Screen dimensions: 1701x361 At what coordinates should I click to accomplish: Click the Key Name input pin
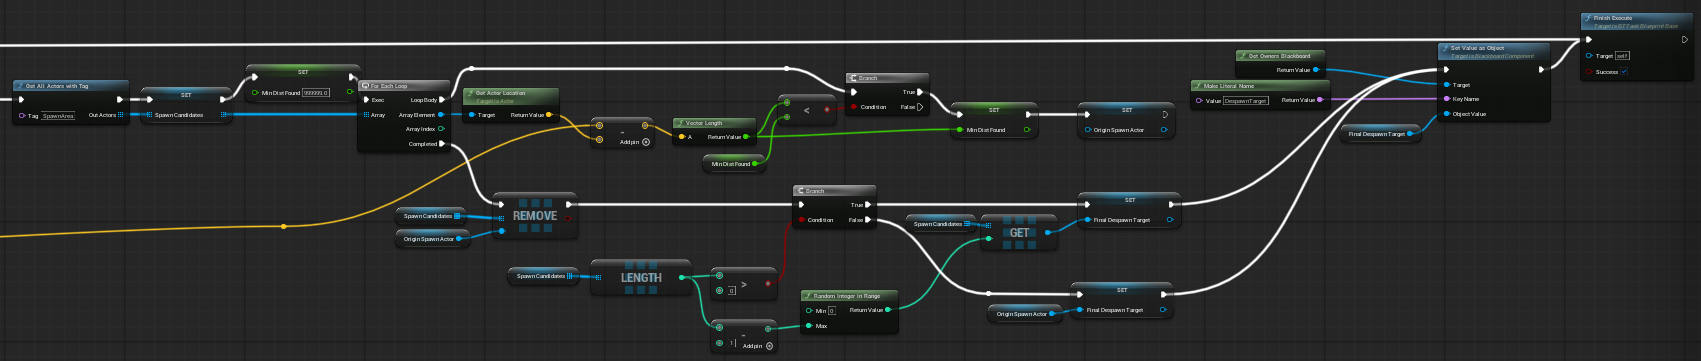click(1446, 99)
